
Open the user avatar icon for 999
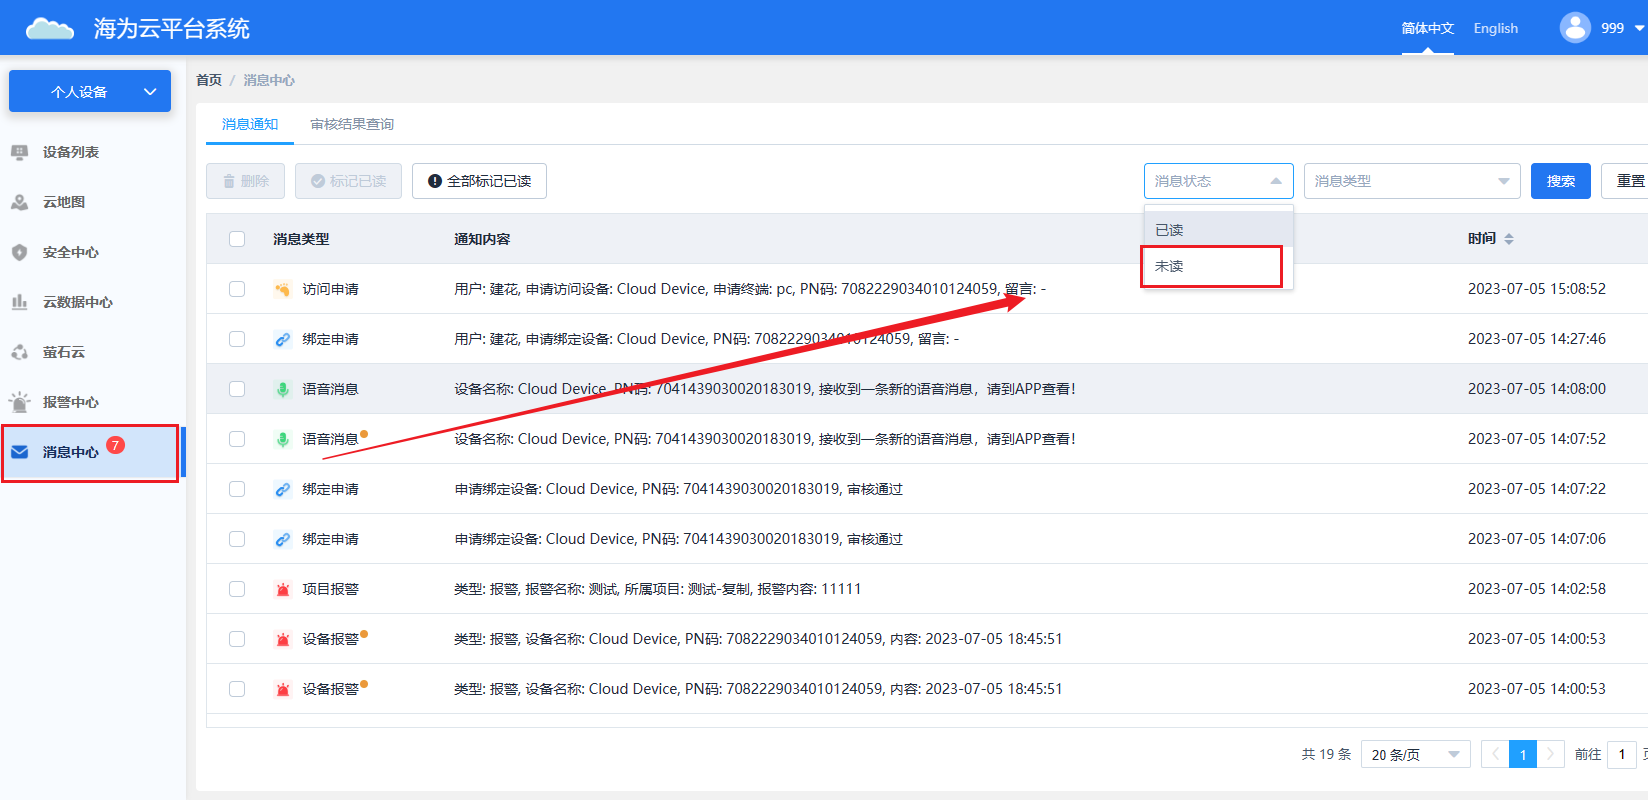point(1575,27)
